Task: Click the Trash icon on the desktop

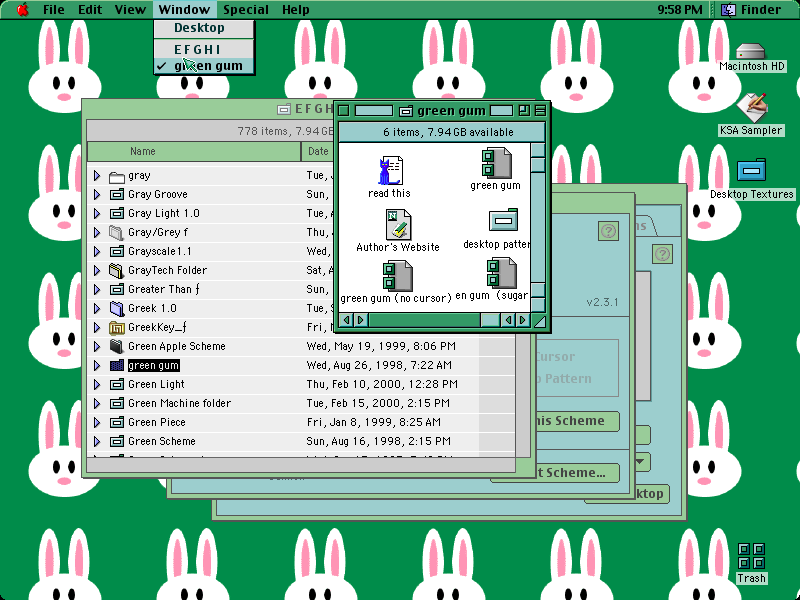Action: tap(751, 556)
